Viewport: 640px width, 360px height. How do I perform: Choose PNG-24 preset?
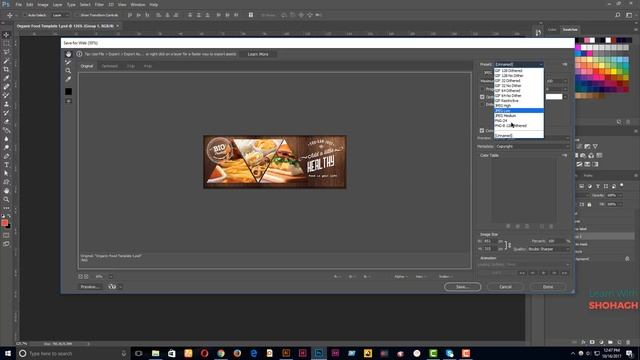click(519, 120)
